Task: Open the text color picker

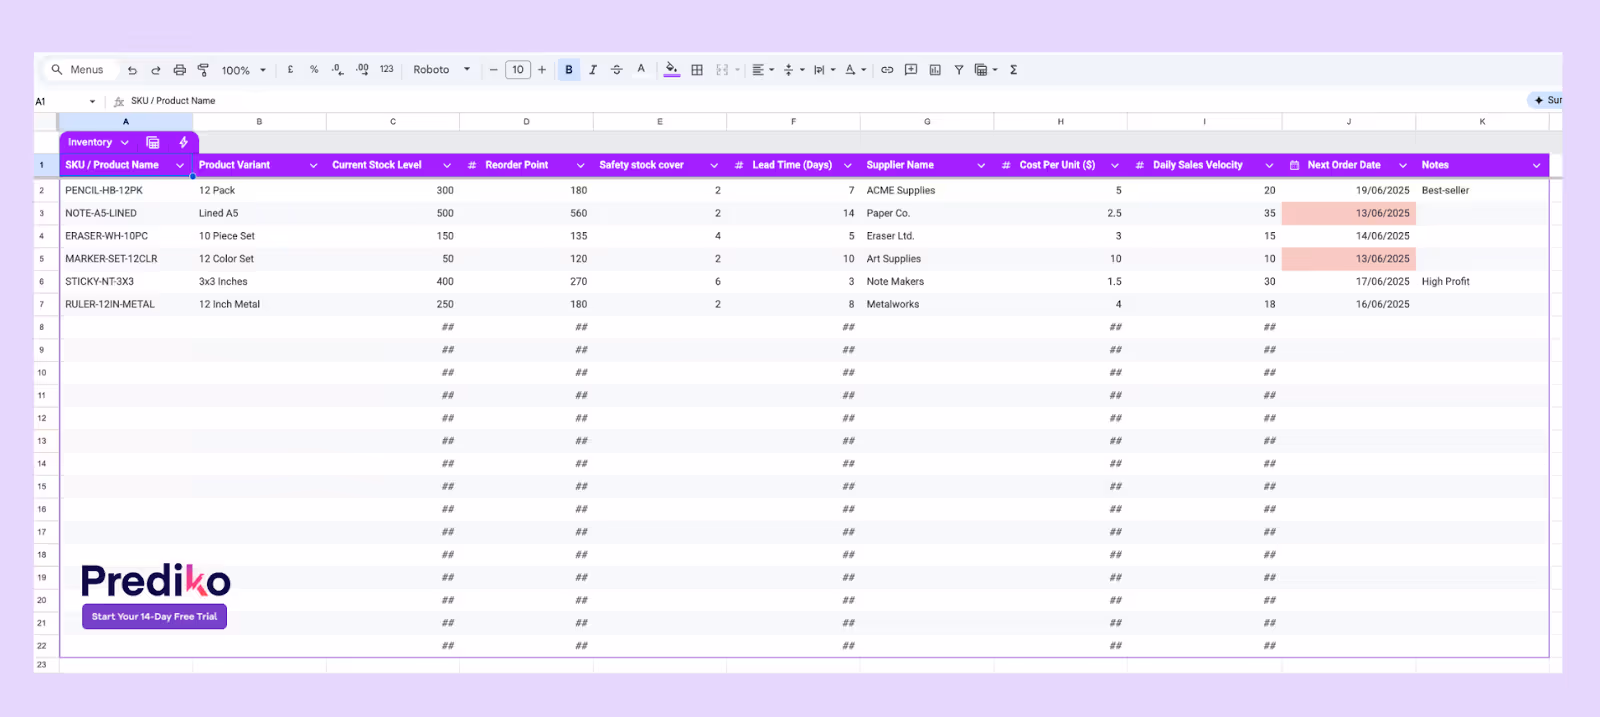Action: tap(641, 70)
